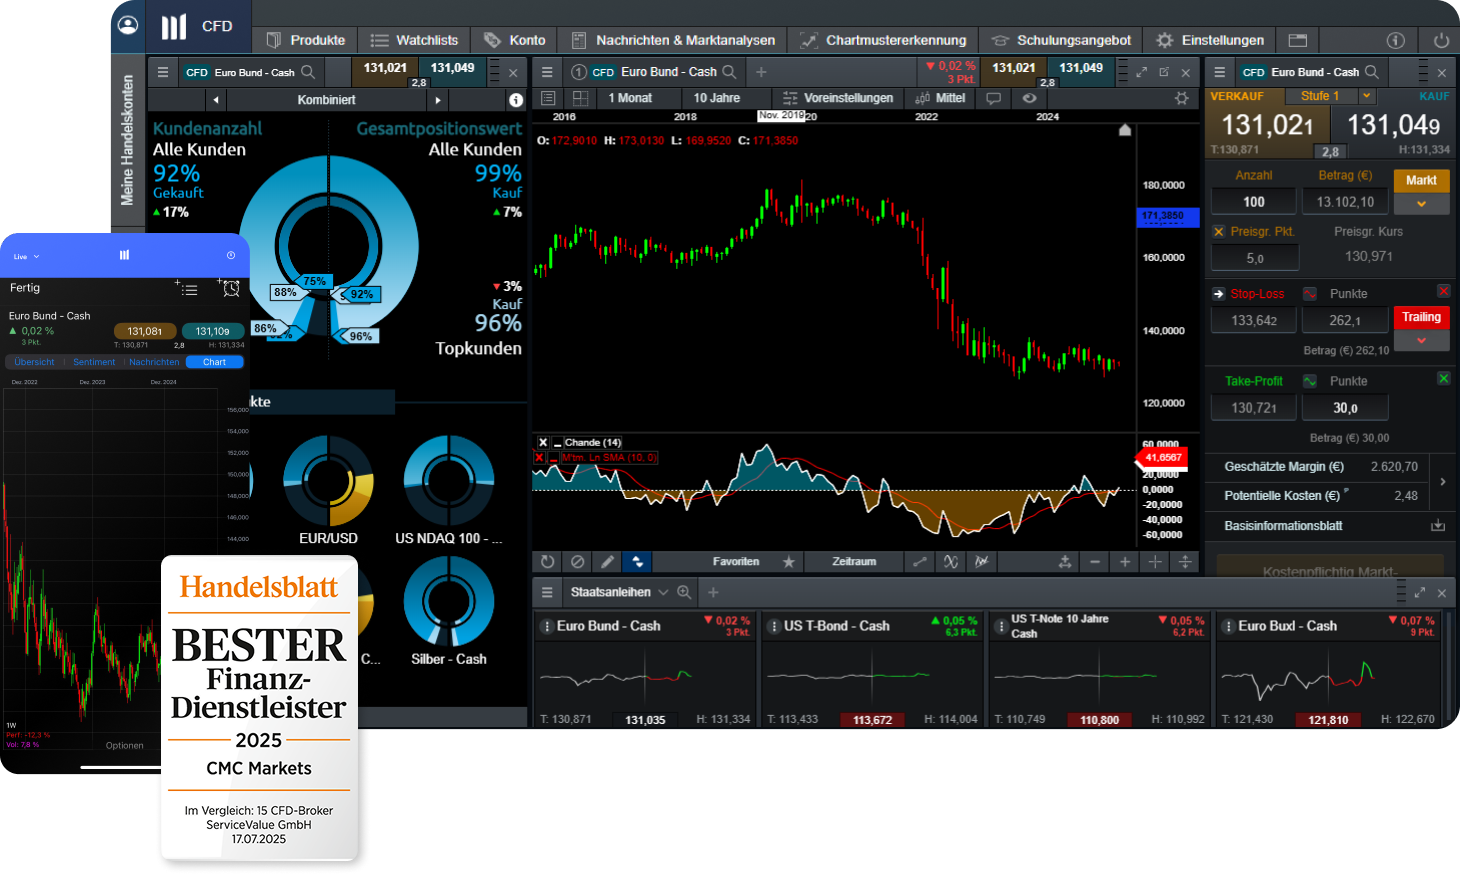1460x875 pixels.
Task: Click the Anzahl quantity input field
Action: click(1253, 202)
